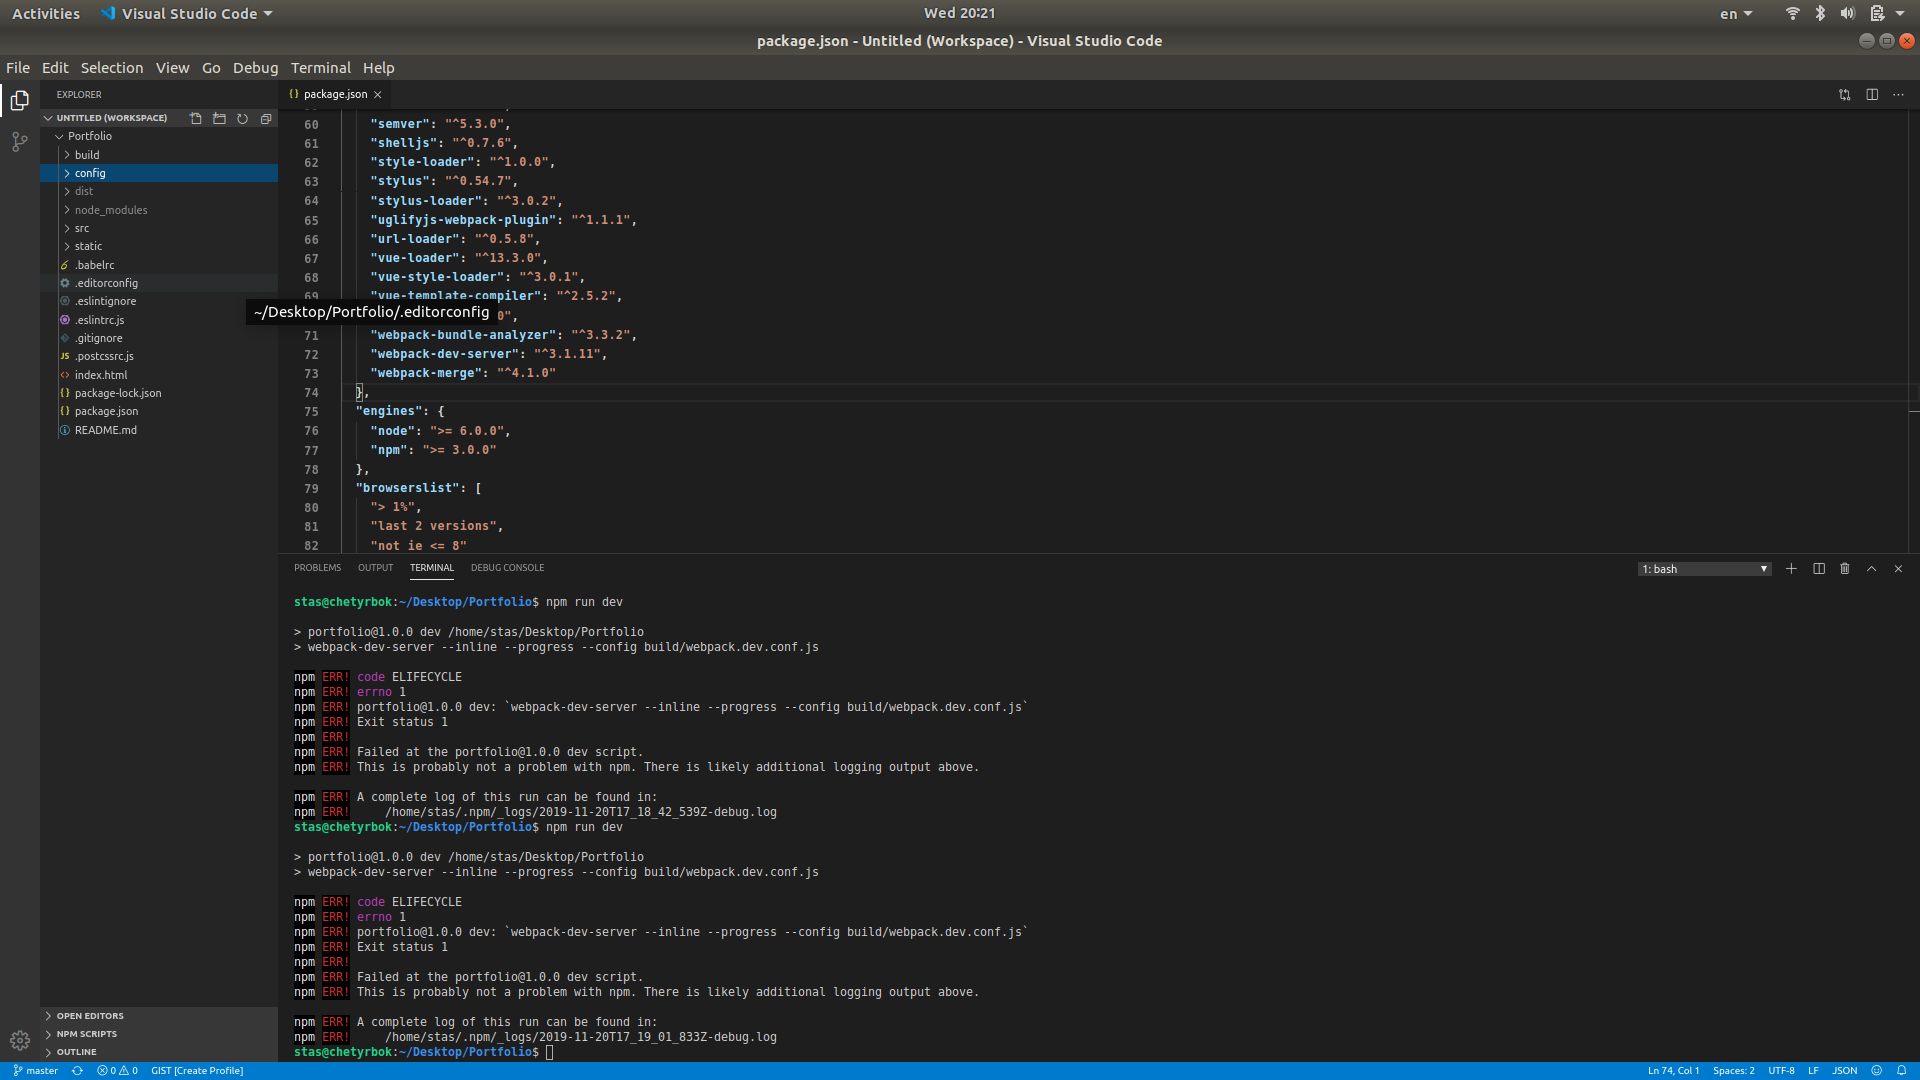Open the Manage gear settings menu
This screenshot has height=1080, width=1920.
20,1040
